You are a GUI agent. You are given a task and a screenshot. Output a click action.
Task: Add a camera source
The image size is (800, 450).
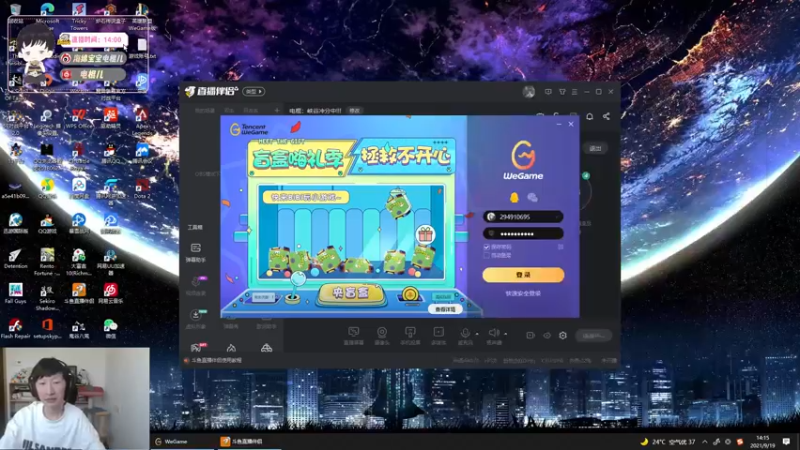click(x=382, y=336)
